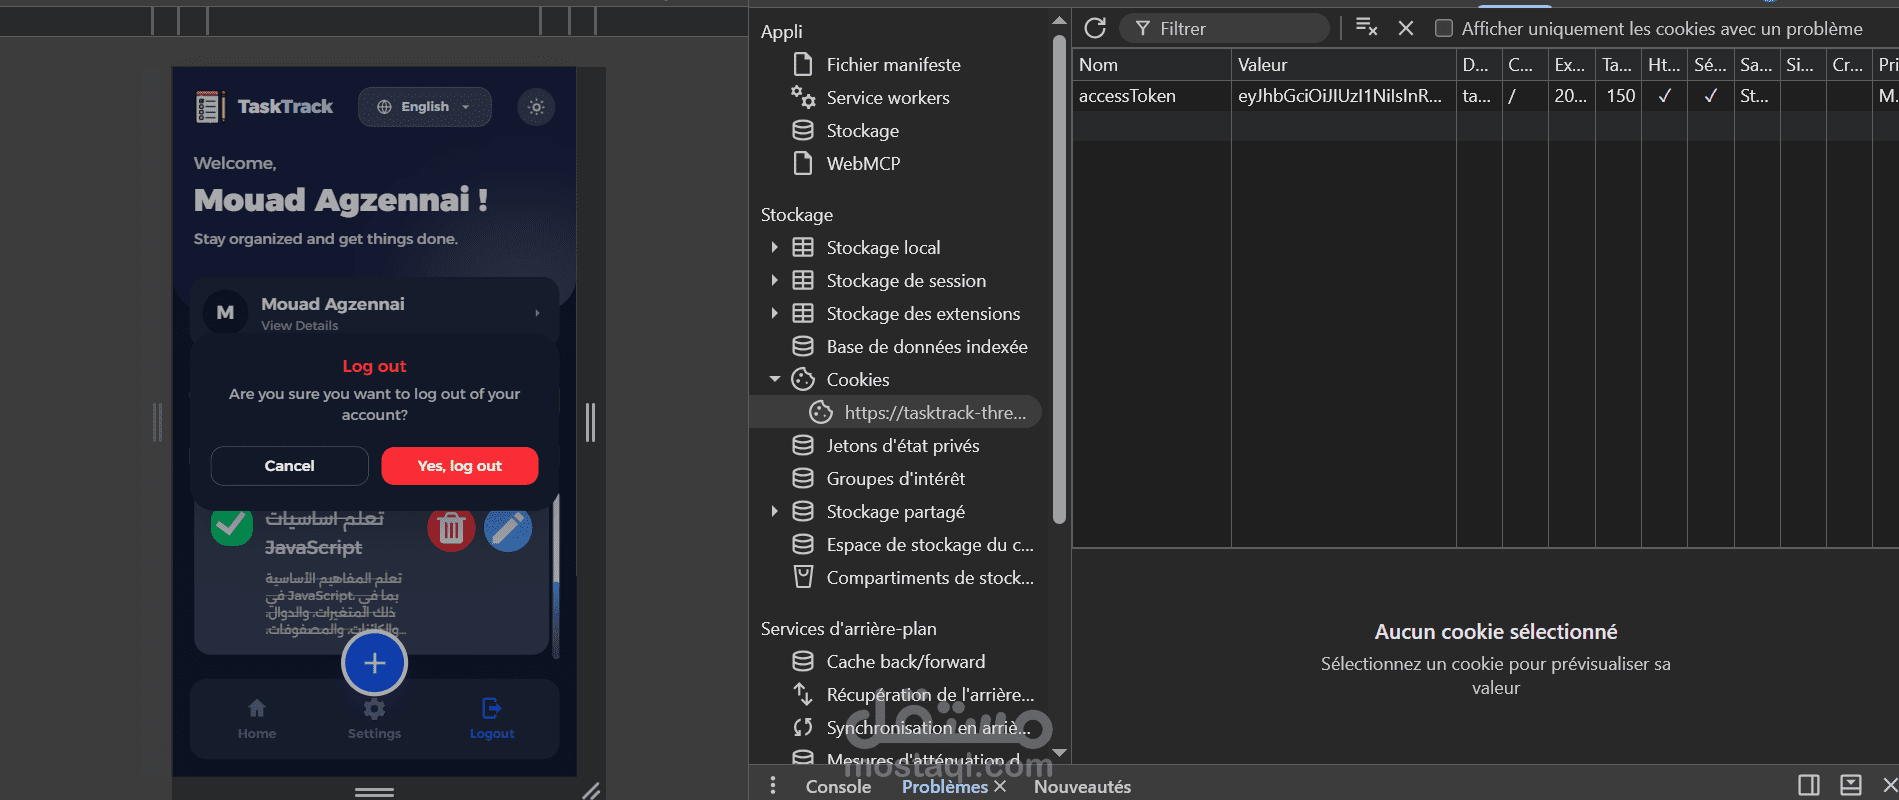Viewport: 1899px width, 800px height.
Task: Delete the JavaScript task with trash icon
Action: [451, 528]
